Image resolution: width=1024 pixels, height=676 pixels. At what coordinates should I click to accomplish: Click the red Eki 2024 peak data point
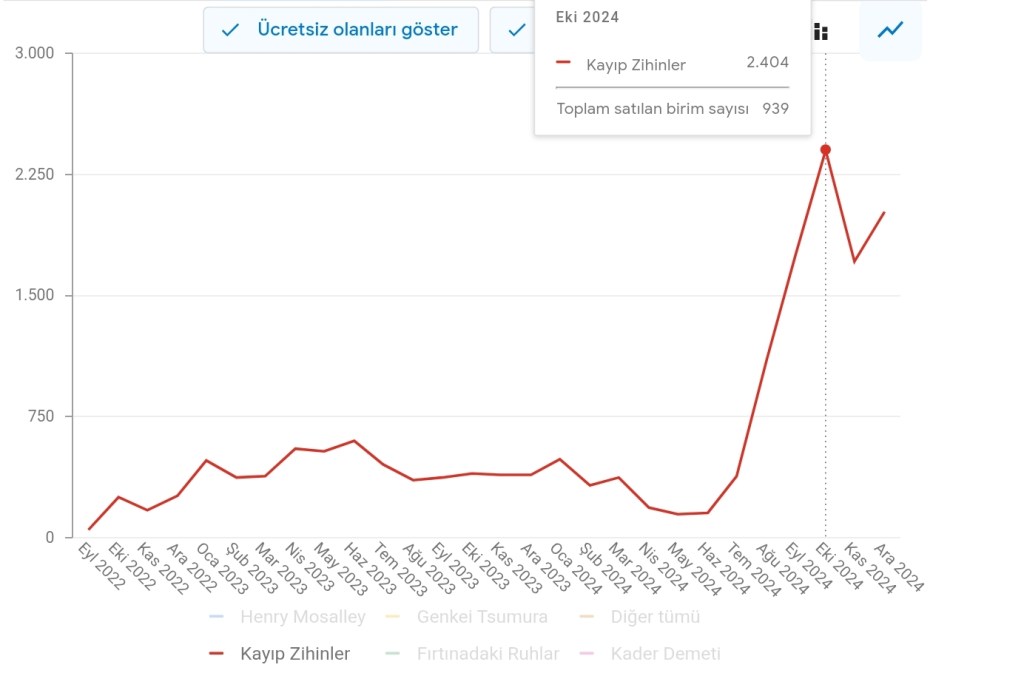(826, 150)
